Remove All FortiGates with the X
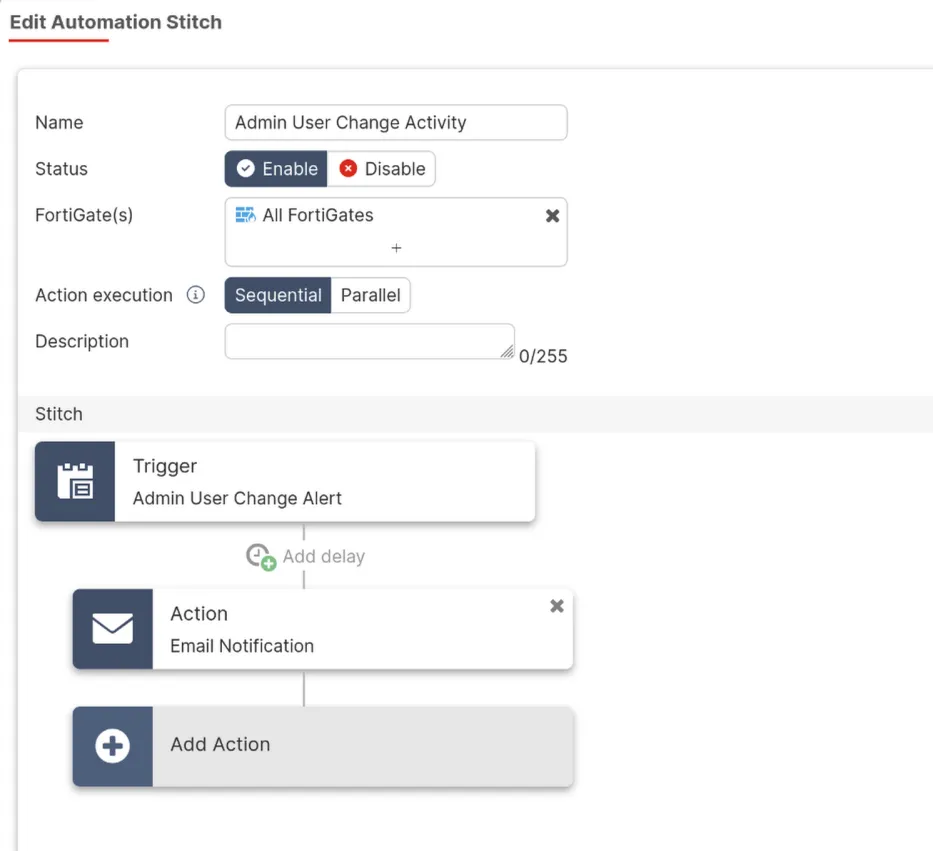This screenshot has height=851, width=933. pyautogui.click(x=552, y=214)
